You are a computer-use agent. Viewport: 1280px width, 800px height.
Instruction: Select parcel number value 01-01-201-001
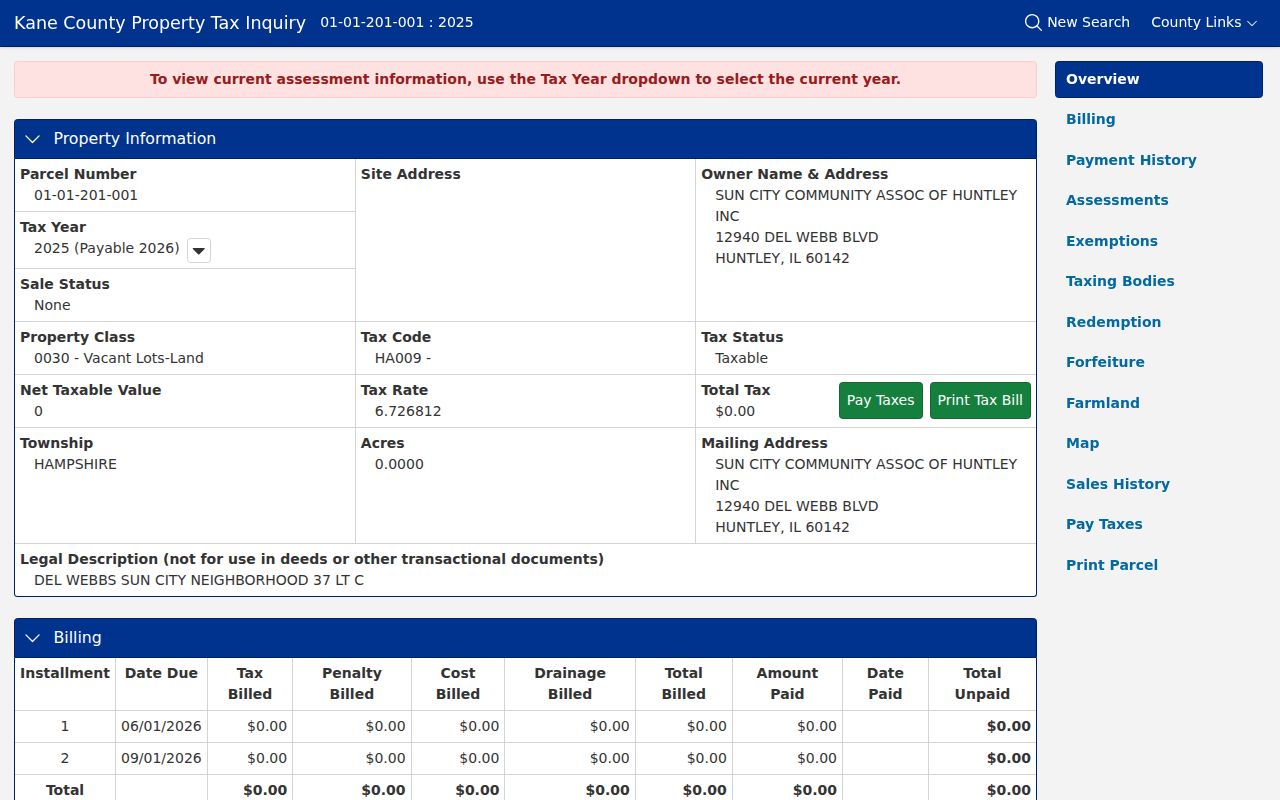(86, 195)
